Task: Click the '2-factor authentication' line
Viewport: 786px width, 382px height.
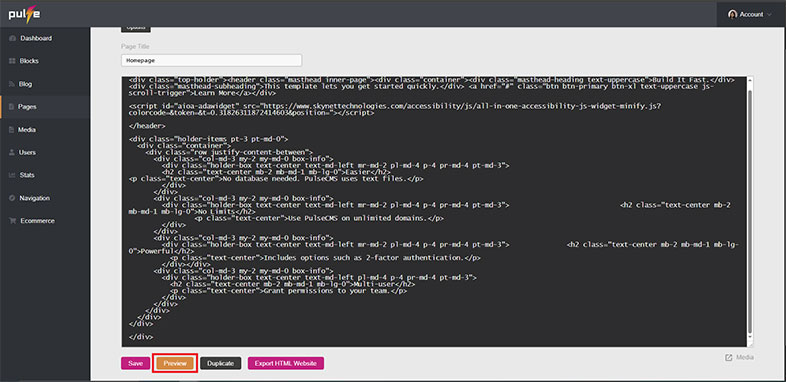Action: click(x=325, y=258)
